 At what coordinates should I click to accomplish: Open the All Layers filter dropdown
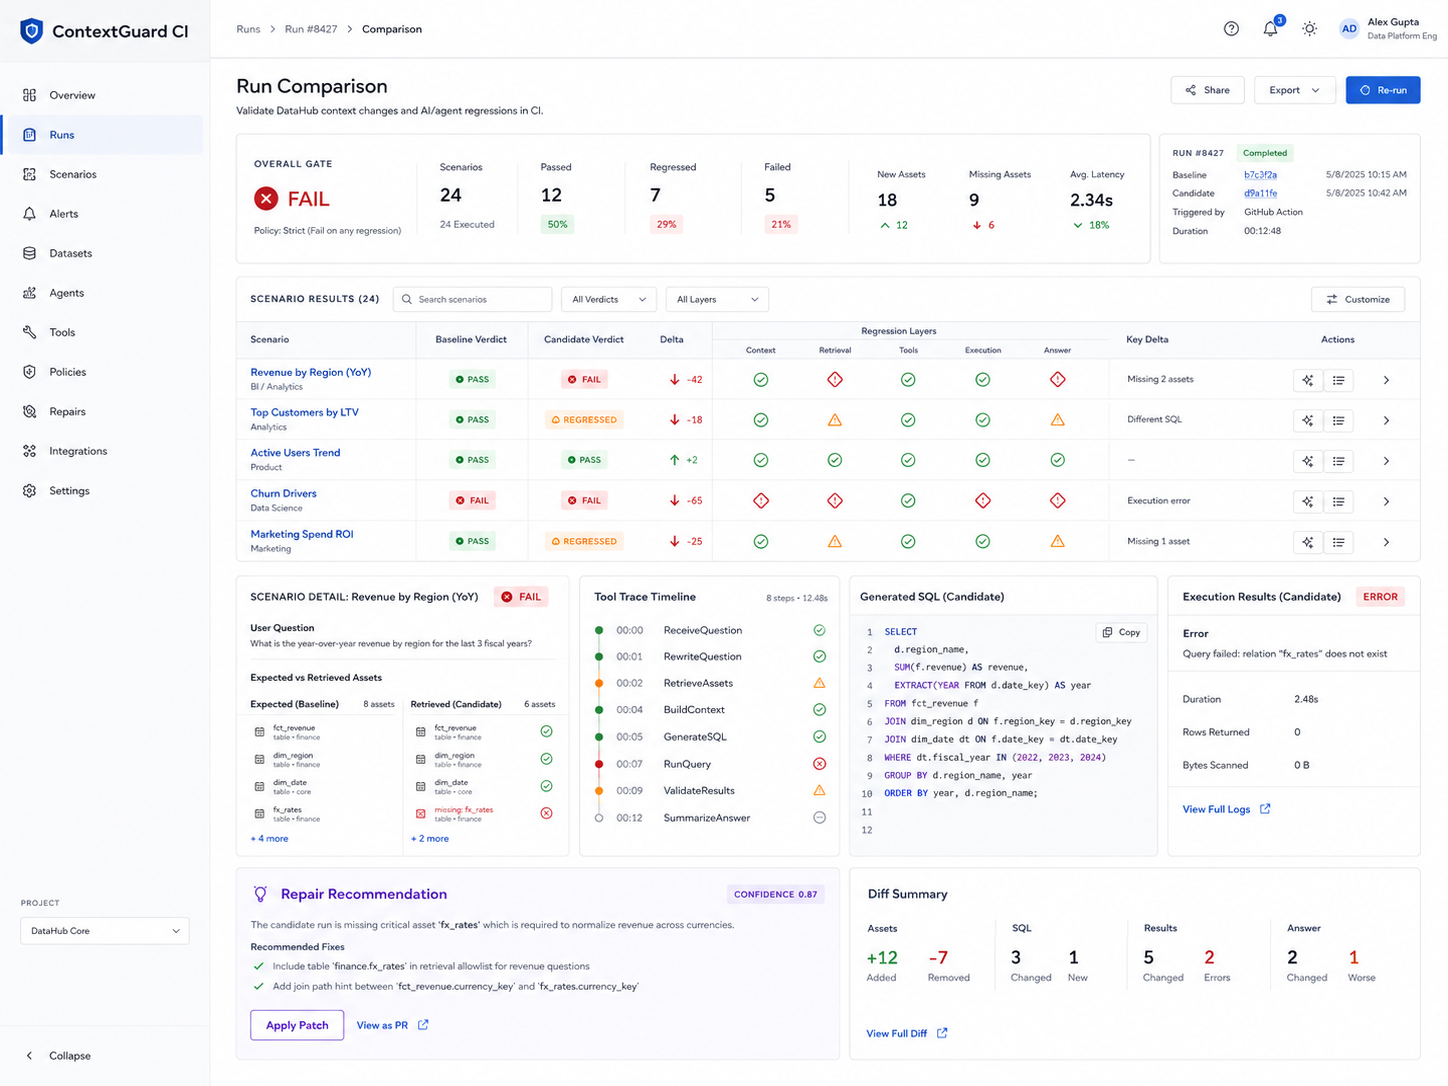pyautogui.click(x=716, y=299)
